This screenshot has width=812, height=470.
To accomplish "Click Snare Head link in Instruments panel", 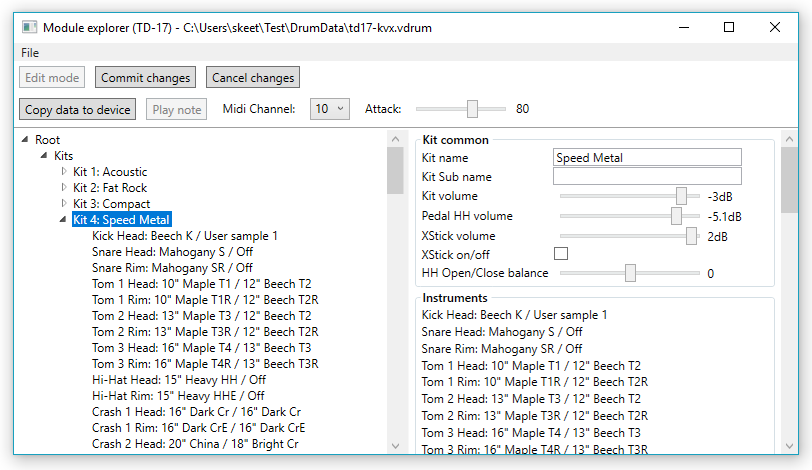I will (502, 332).
